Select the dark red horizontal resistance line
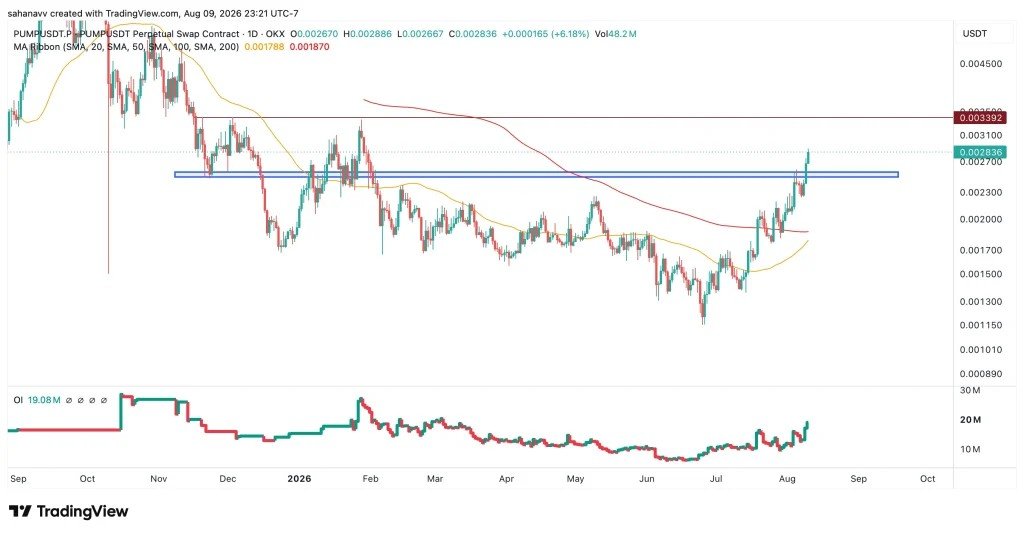 [577, 118]
